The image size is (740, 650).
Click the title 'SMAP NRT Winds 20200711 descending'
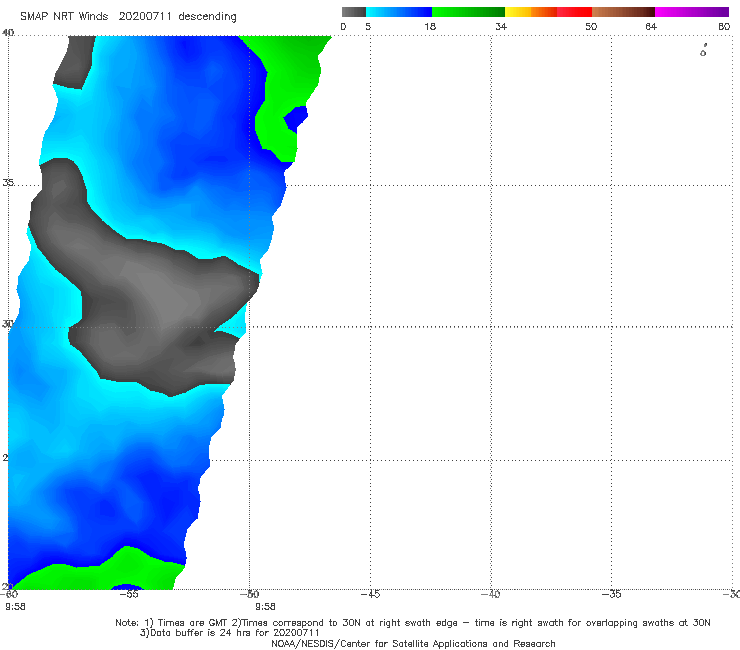click(128, 17)
